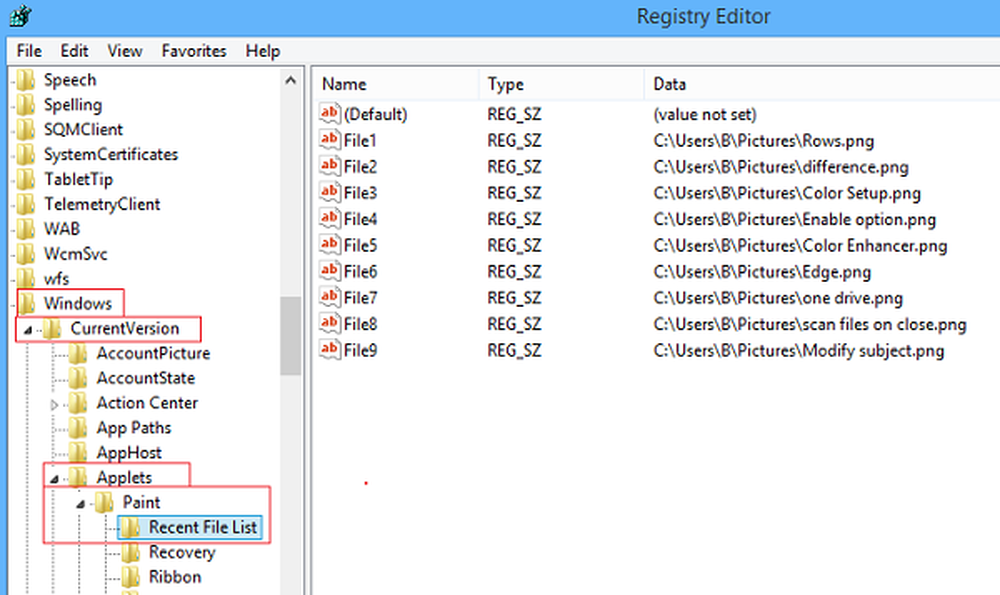Image resolution: width=1000 pixels, height=595 pixels.
Task: Click the AppHost folder icon
Action: click(78, 453)
